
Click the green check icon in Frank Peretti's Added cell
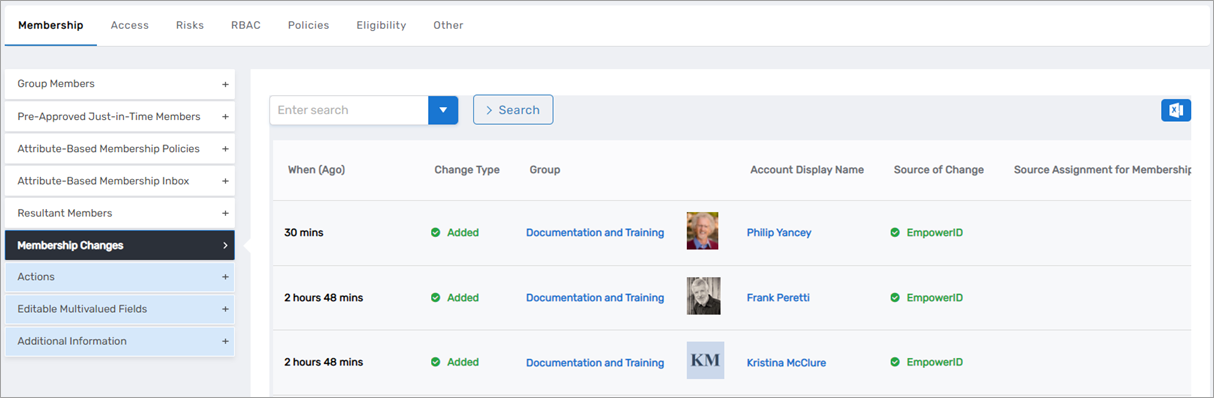coord(436,298)
